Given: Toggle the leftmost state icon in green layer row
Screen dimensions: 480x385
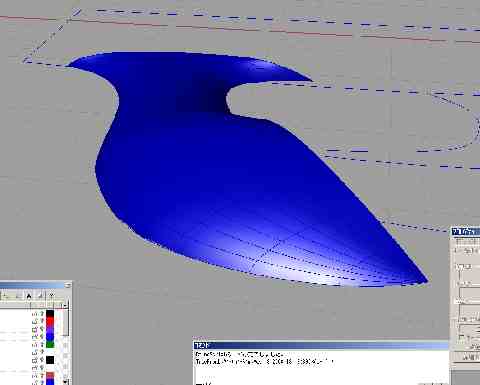Looking at the screenshot, I should (x=35, y=345).
